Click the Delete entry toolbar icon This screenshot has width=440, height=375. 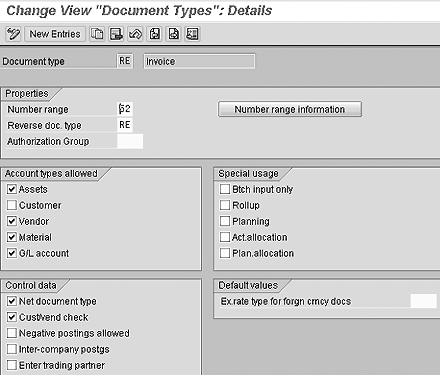tap(116, 34)
